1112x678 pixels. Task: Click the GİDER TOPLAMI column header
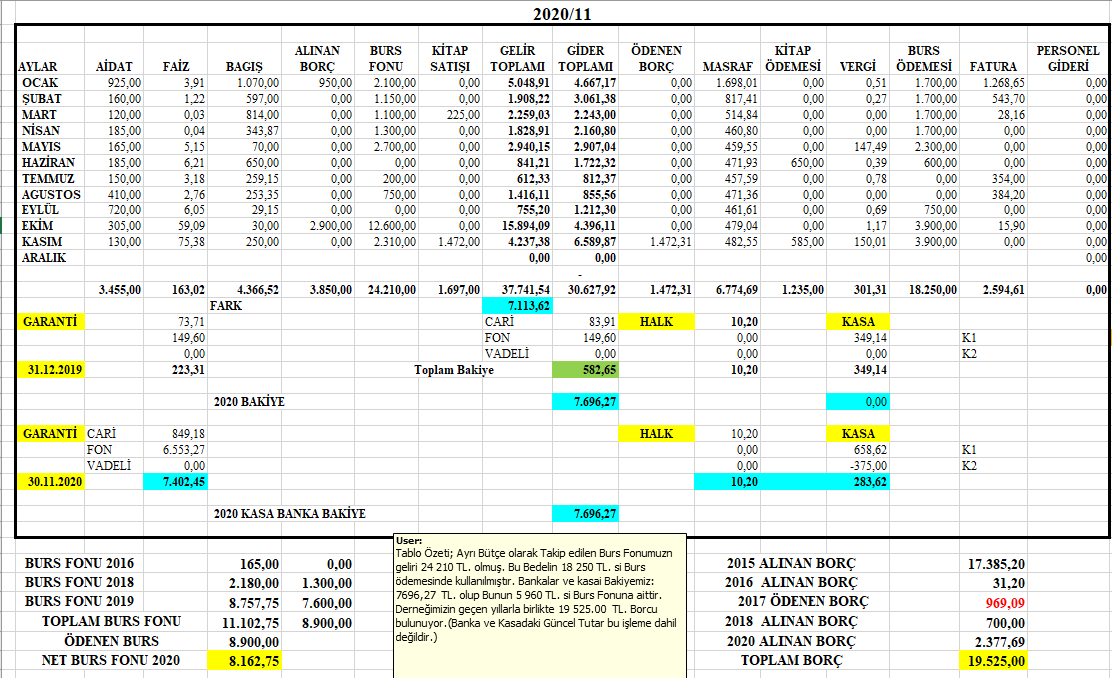click(586, 58)
